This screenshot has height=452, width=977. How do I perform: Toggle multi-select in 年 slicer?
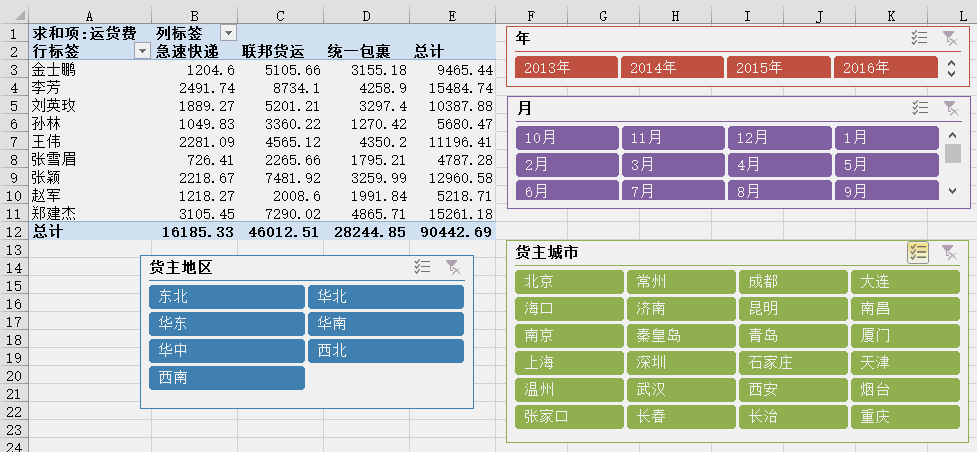tap(920, 38)
